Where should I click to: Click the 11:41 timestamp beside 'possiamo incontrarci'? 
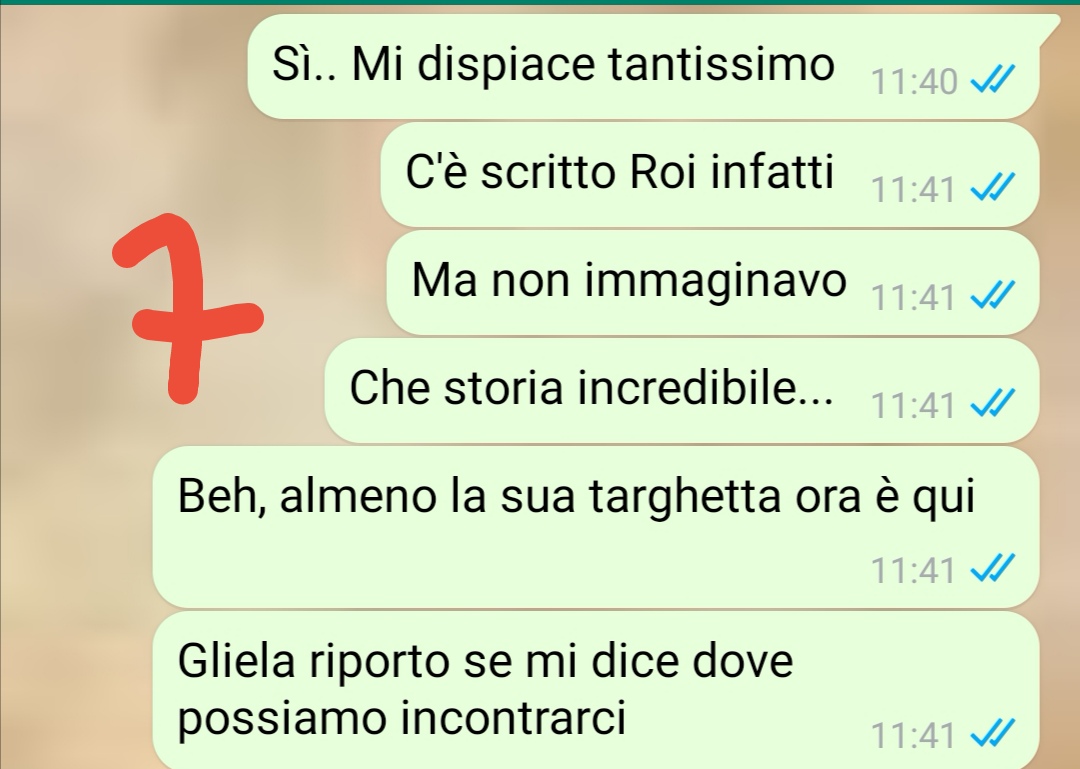913,735
